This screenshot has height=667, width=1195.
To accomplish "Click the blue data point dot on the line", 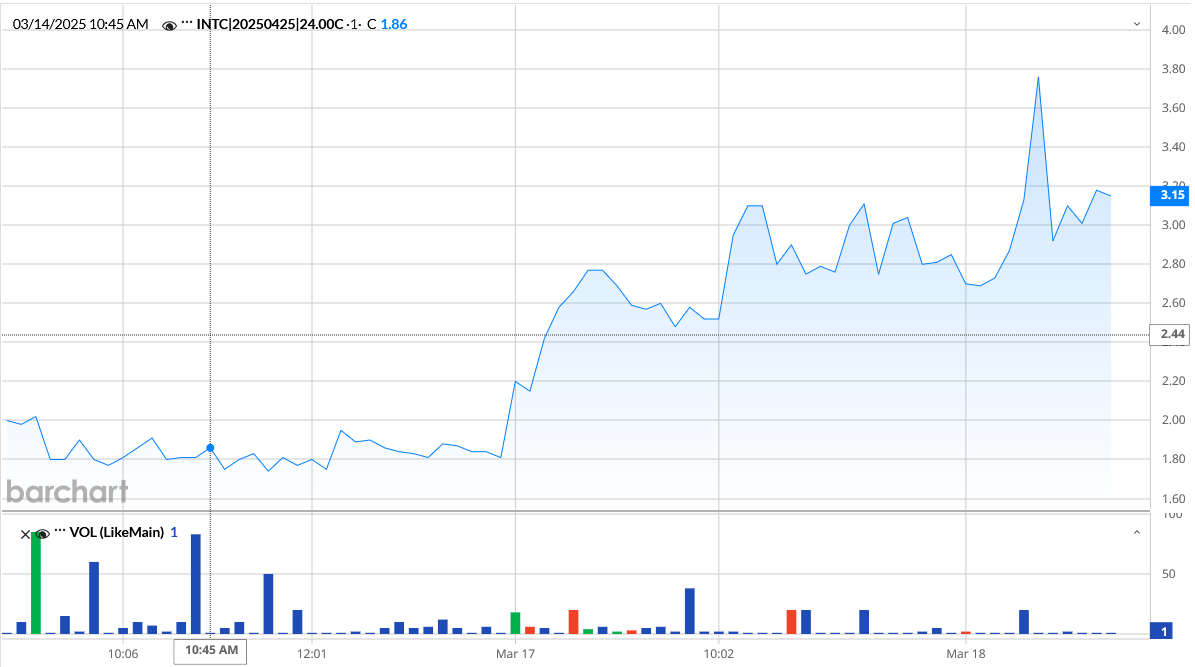I will [210, 448].
